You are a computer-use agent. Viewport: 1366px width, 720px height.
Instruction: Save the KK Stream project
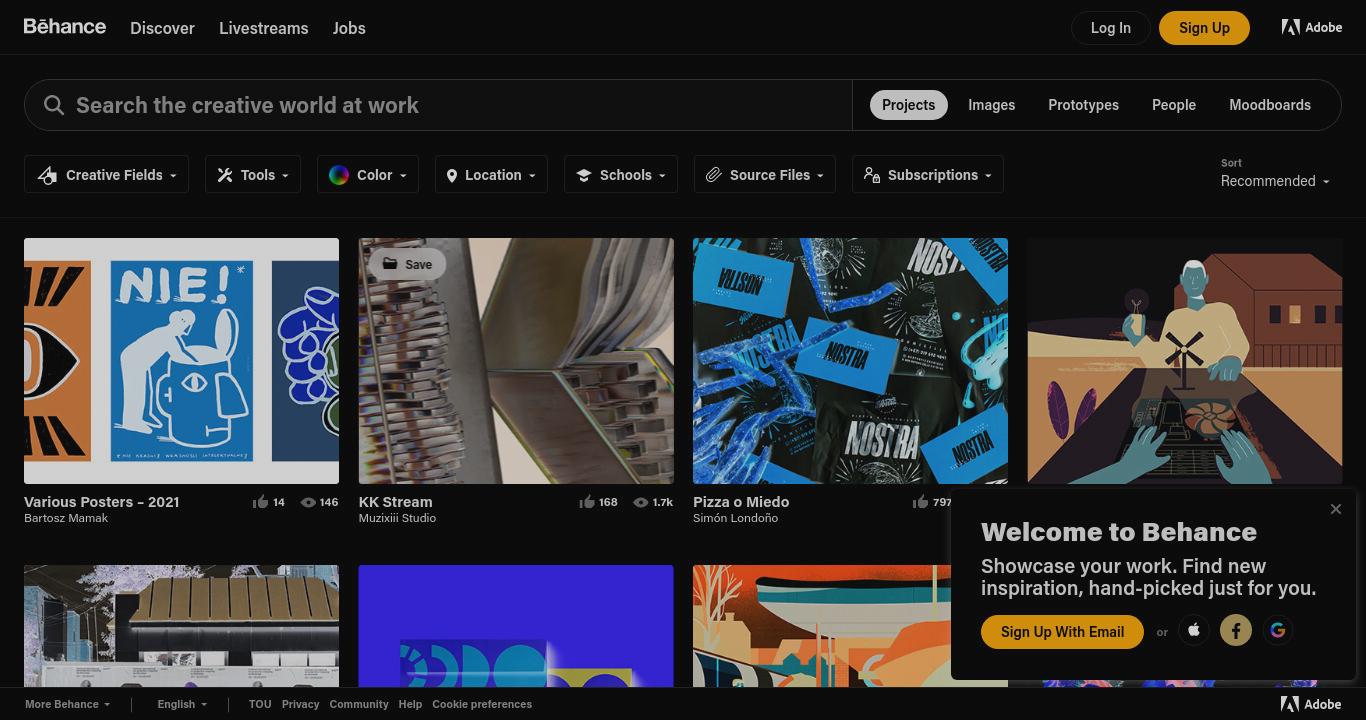click(407, 264)
